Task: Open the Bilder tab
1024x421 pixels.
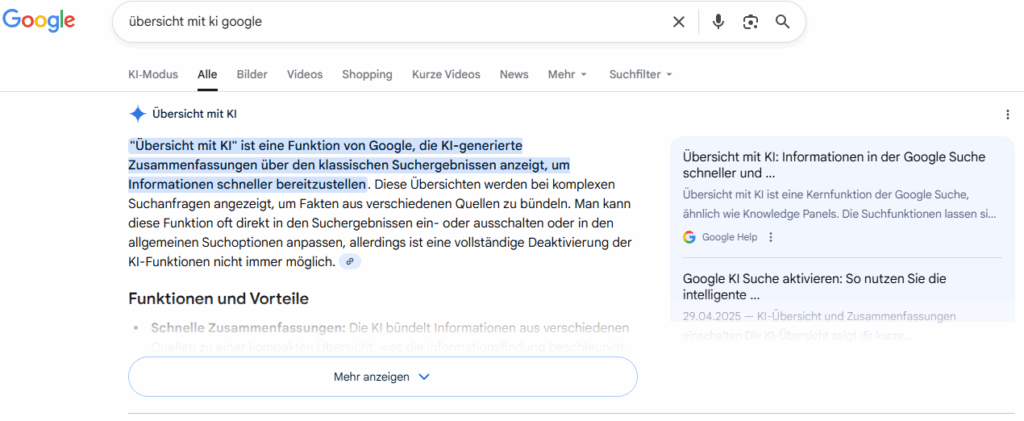Action: 252,74
